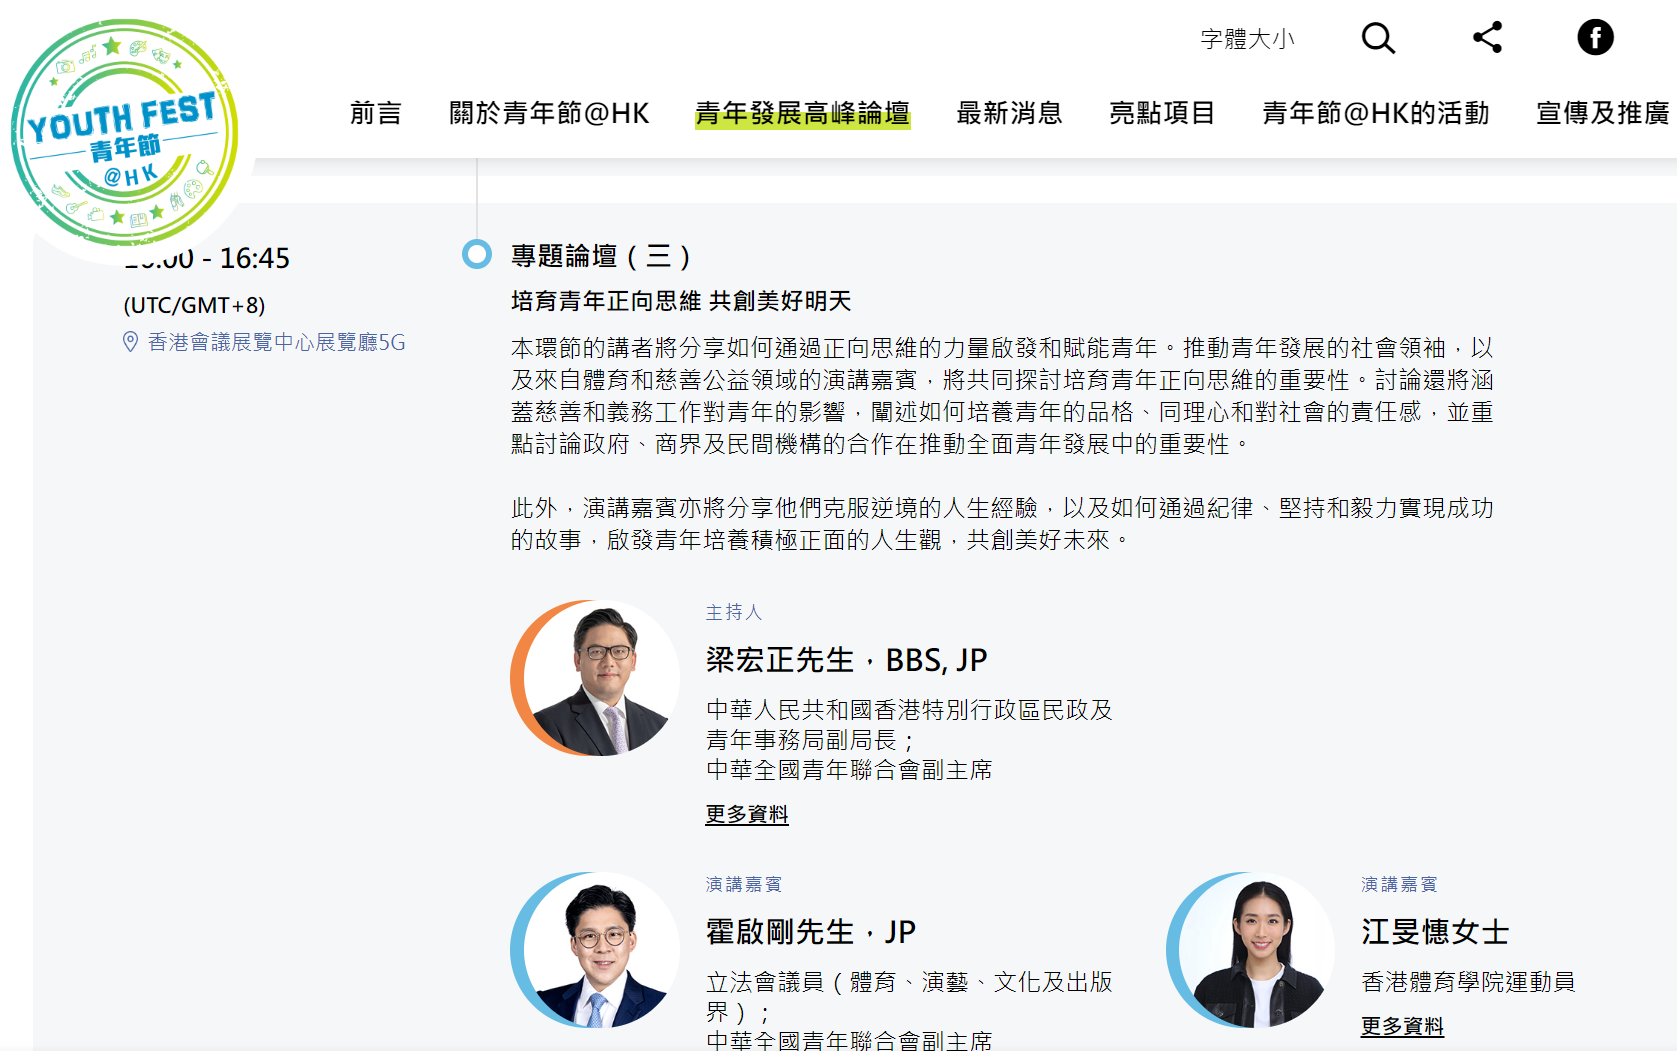Click 更多資料 link under 江旻憓女士
The image size is (1677, 1055).
[1402, 1026]
